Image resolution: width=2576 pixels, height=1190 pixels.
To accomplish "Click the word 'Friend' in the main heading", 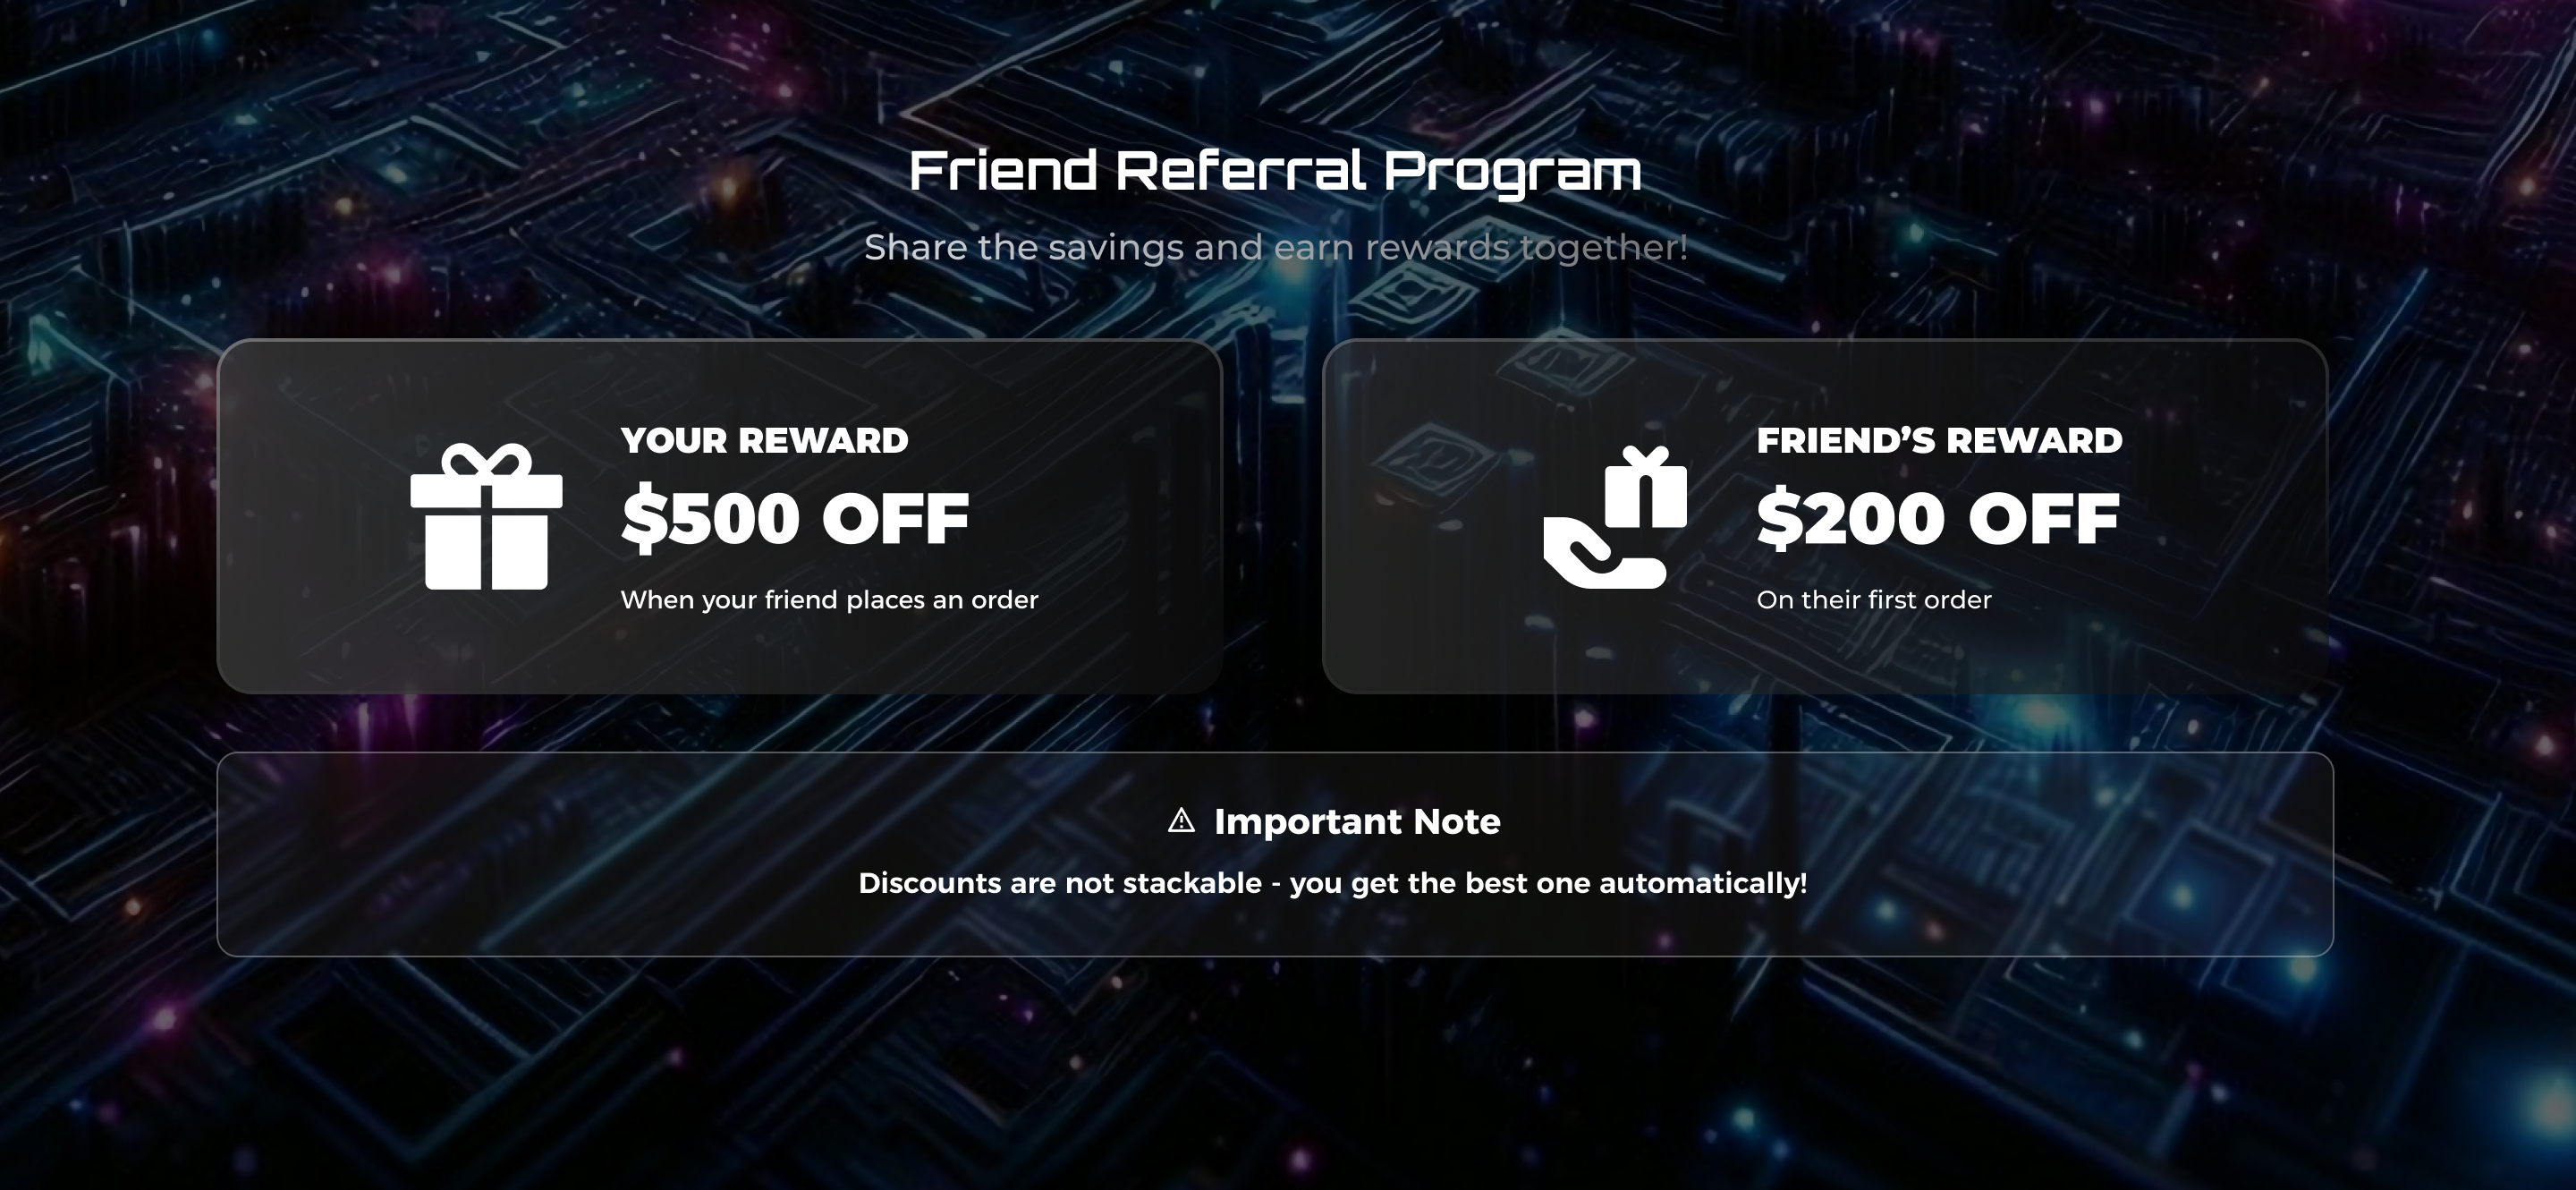I will tap(1002, 171).
